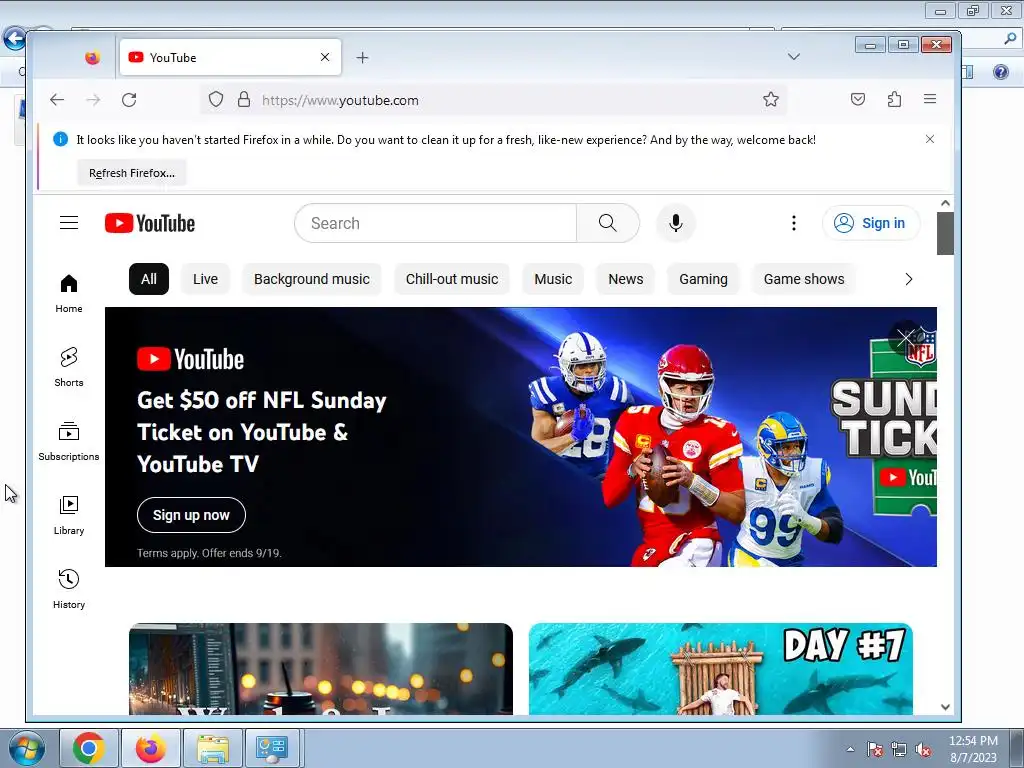
Task: Filter by Chill-out music chip
Action: tap(452, 279)
